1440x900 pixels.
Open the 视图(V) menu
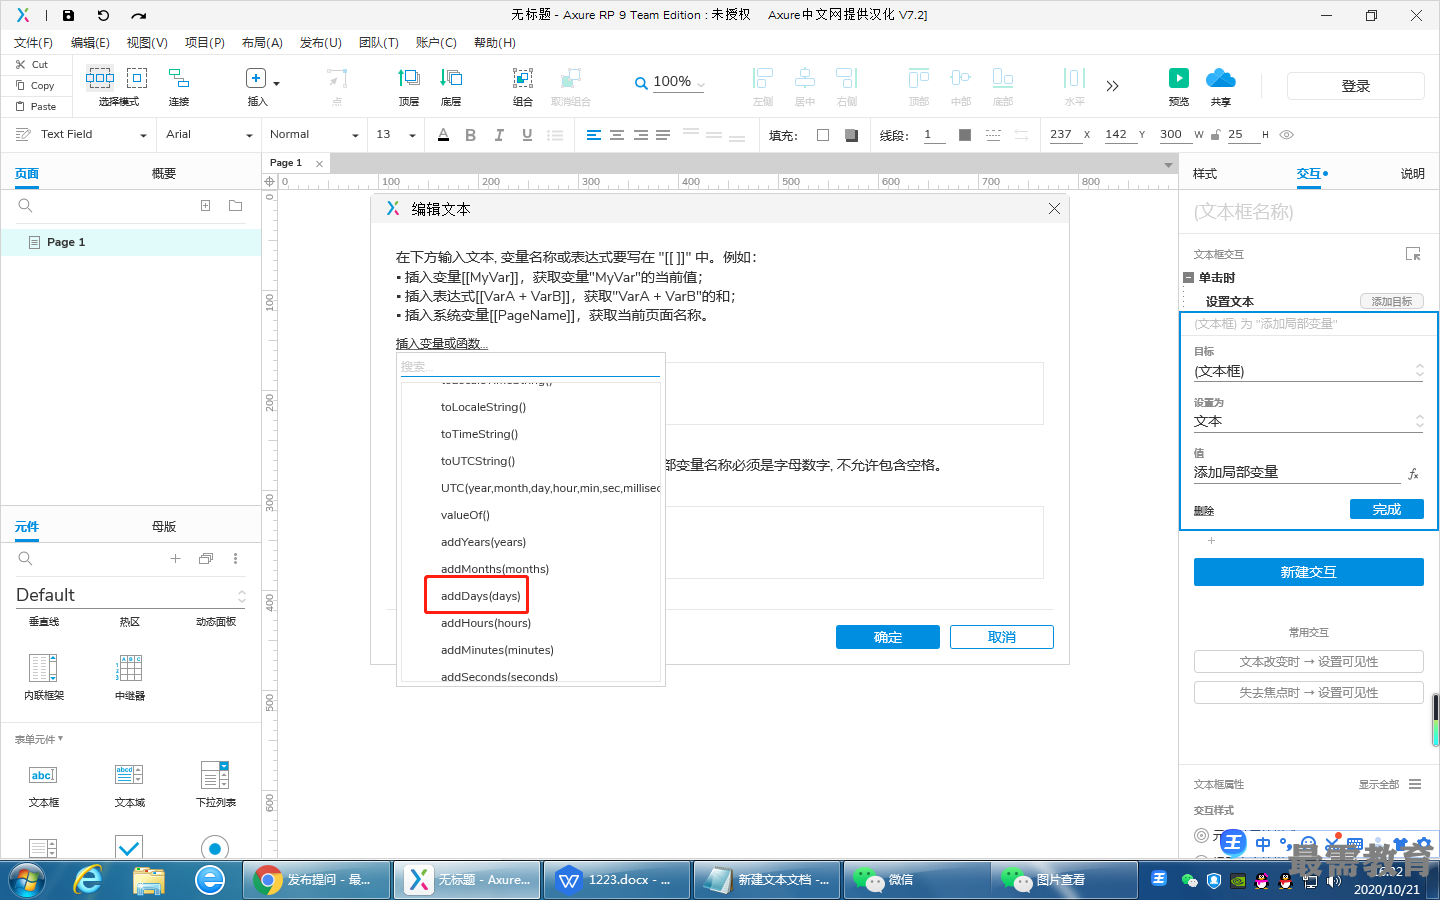coord(147,42)
